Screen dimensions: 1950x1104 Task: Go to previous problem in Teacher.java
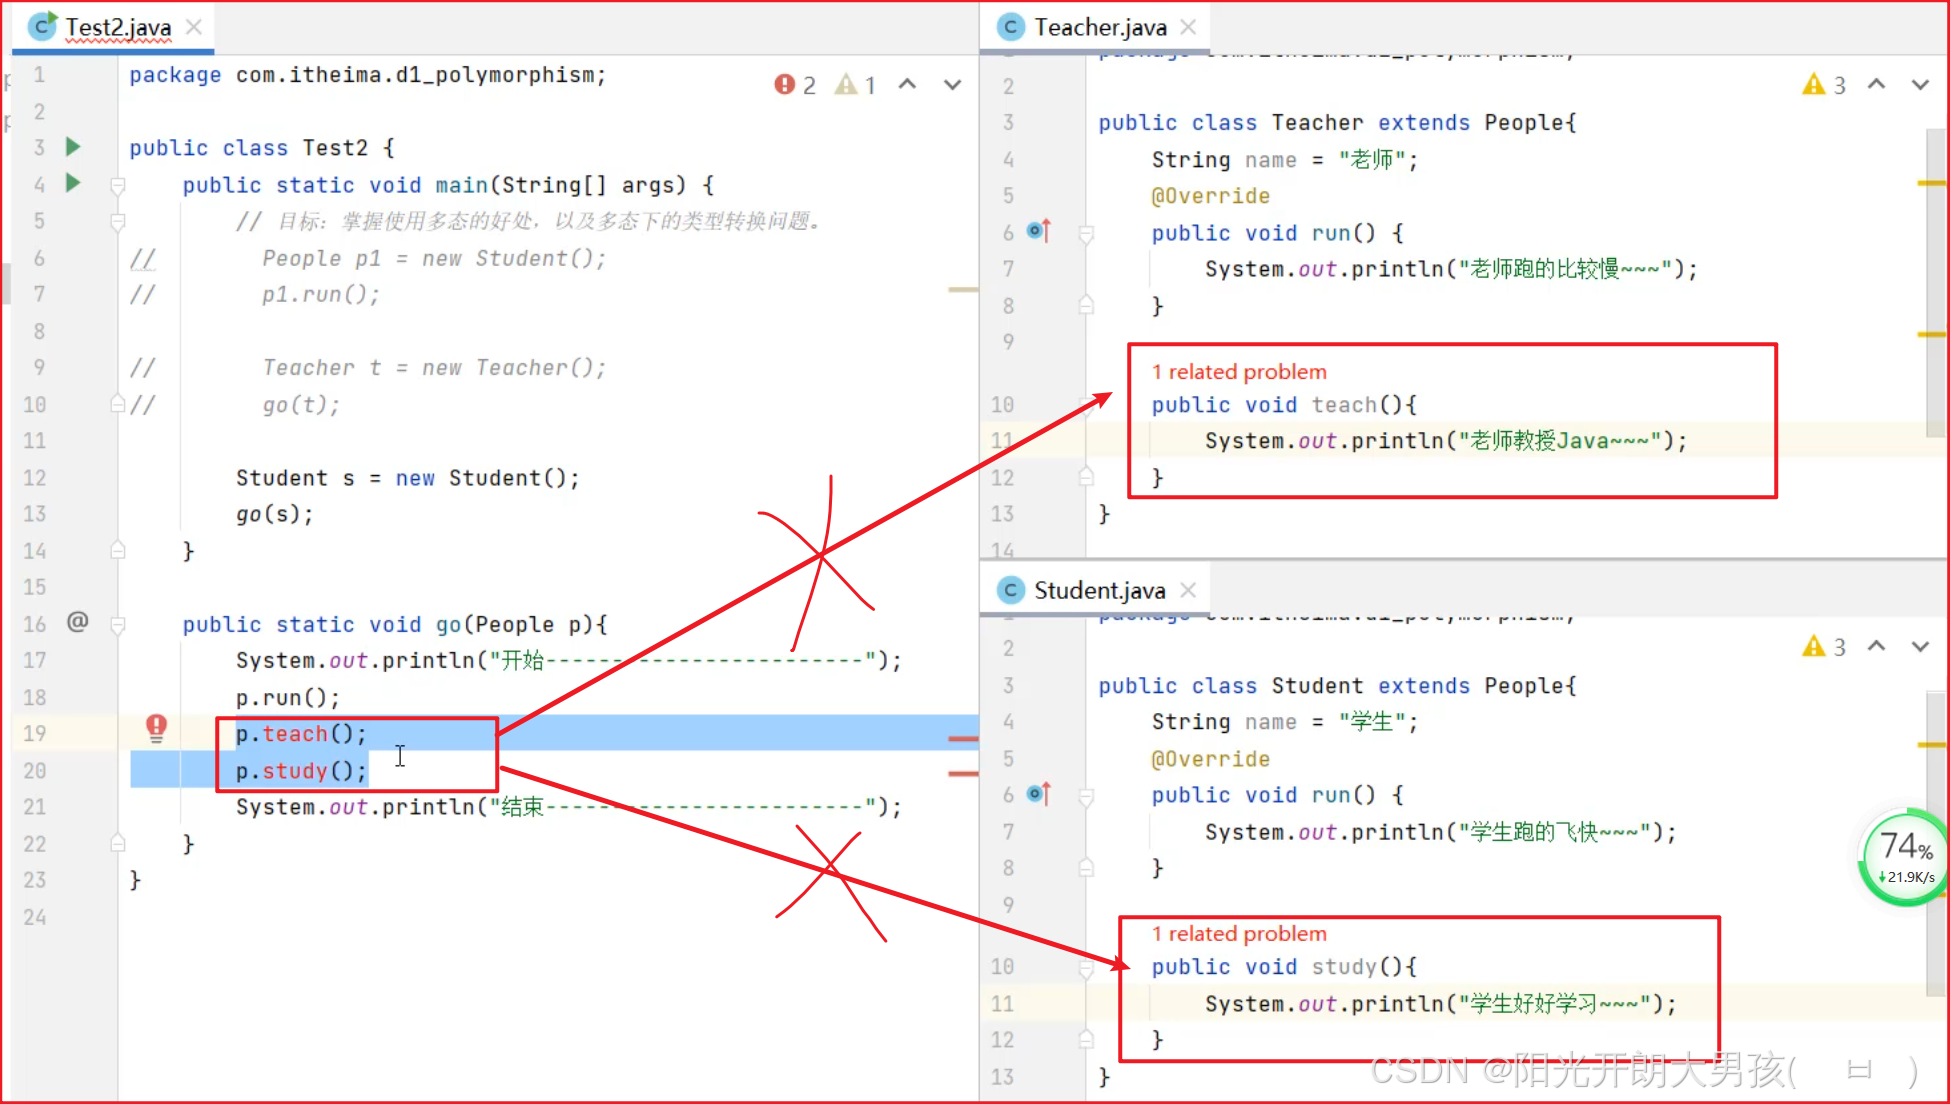tap(1876, 85)
